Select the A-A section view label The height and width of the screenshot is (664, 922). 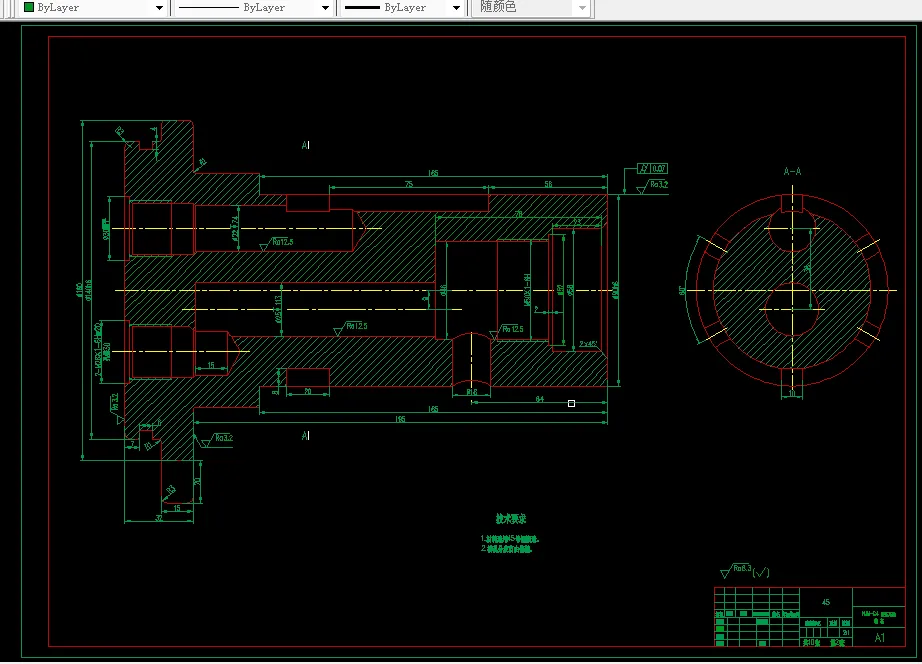[792, 172]
